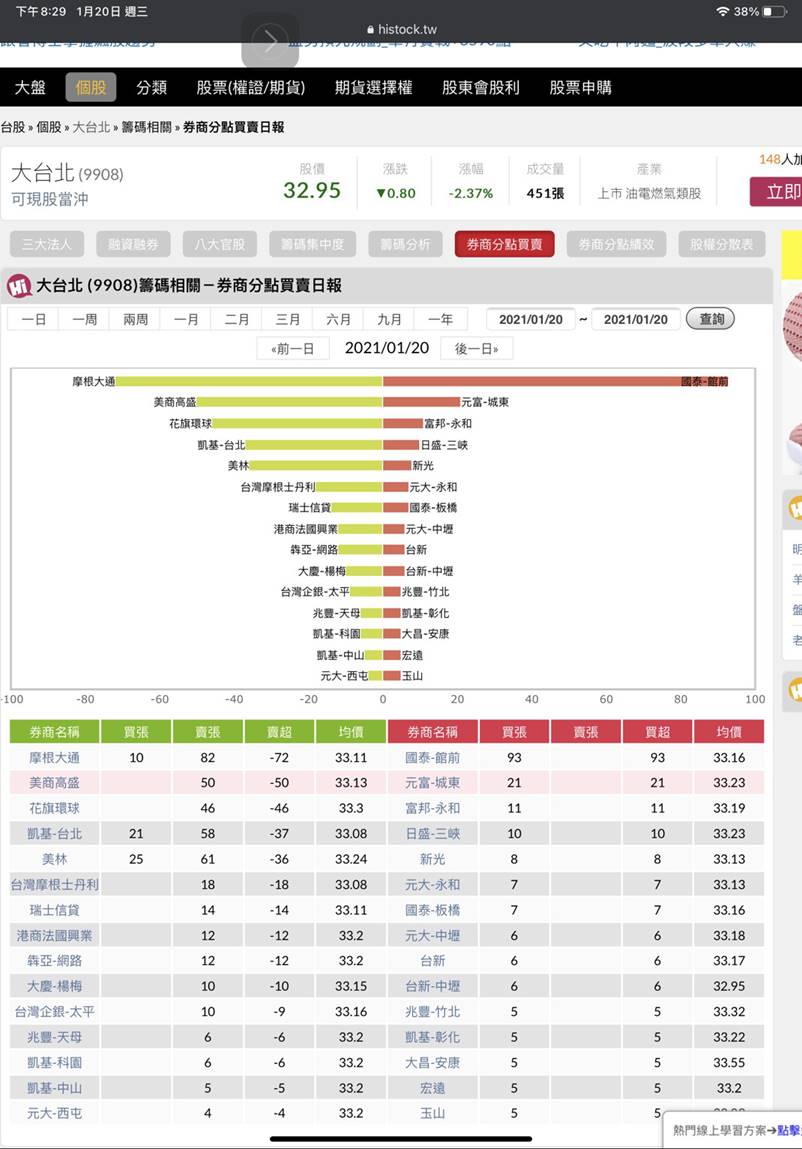Tap the Wi-Fi icon in status bar

pos(722,11)
